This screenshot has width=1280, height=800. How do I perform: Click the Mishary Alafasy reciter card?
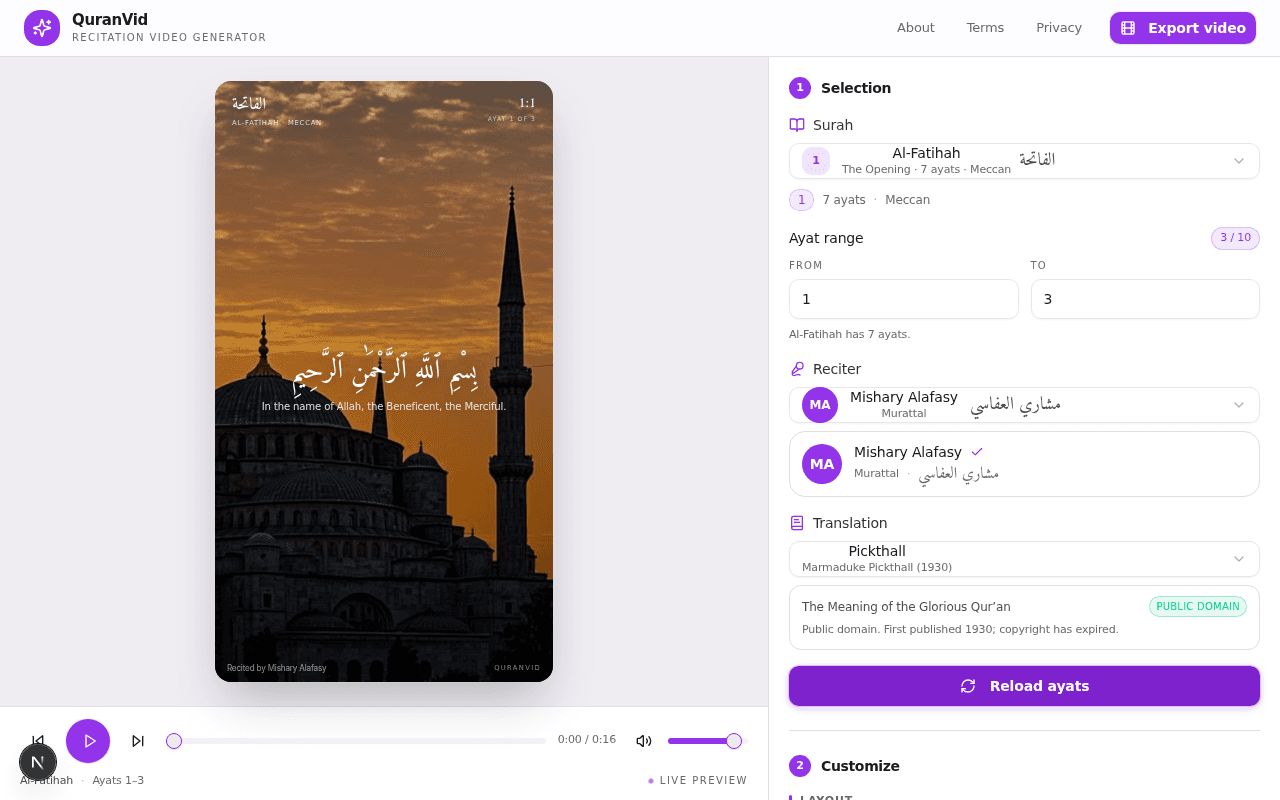(1024, 464)
